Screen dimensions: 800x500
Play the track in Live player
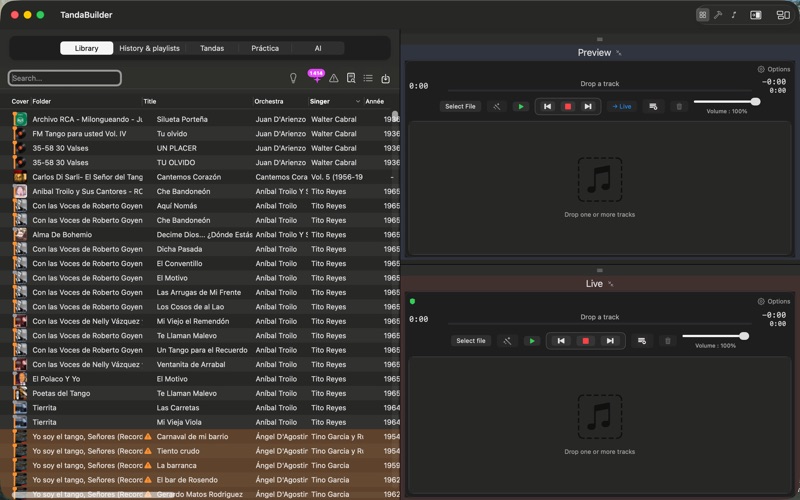[x=532, y=341]
